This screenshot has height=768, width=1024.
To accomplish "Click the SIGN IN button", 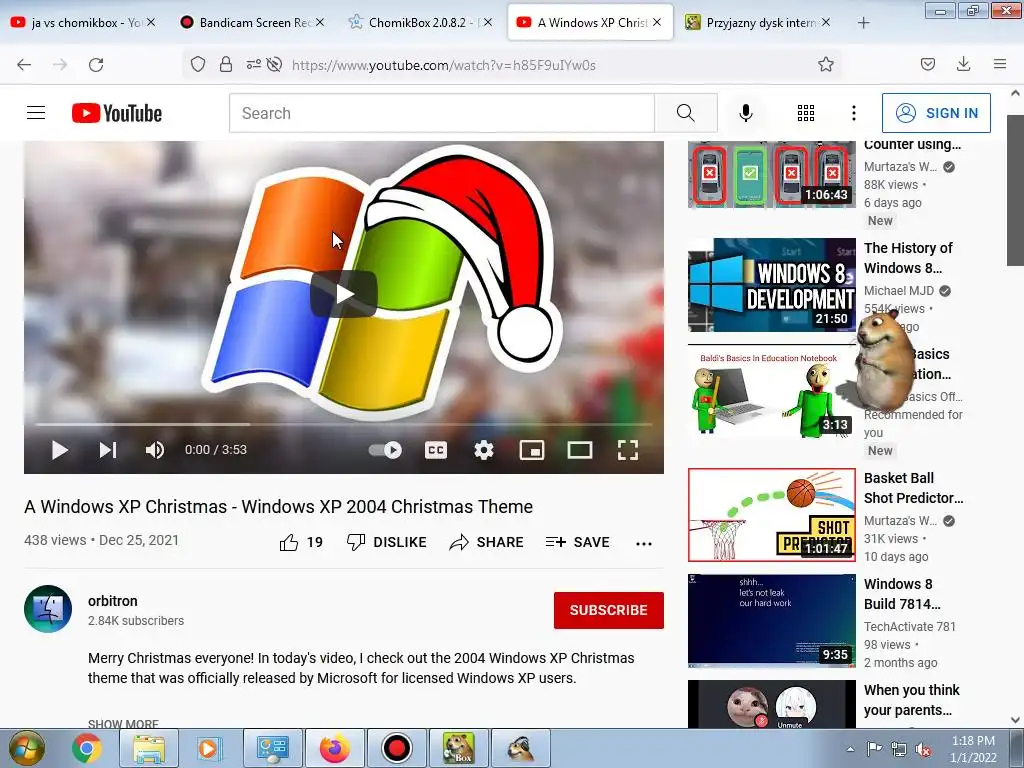I will point(936,113).
